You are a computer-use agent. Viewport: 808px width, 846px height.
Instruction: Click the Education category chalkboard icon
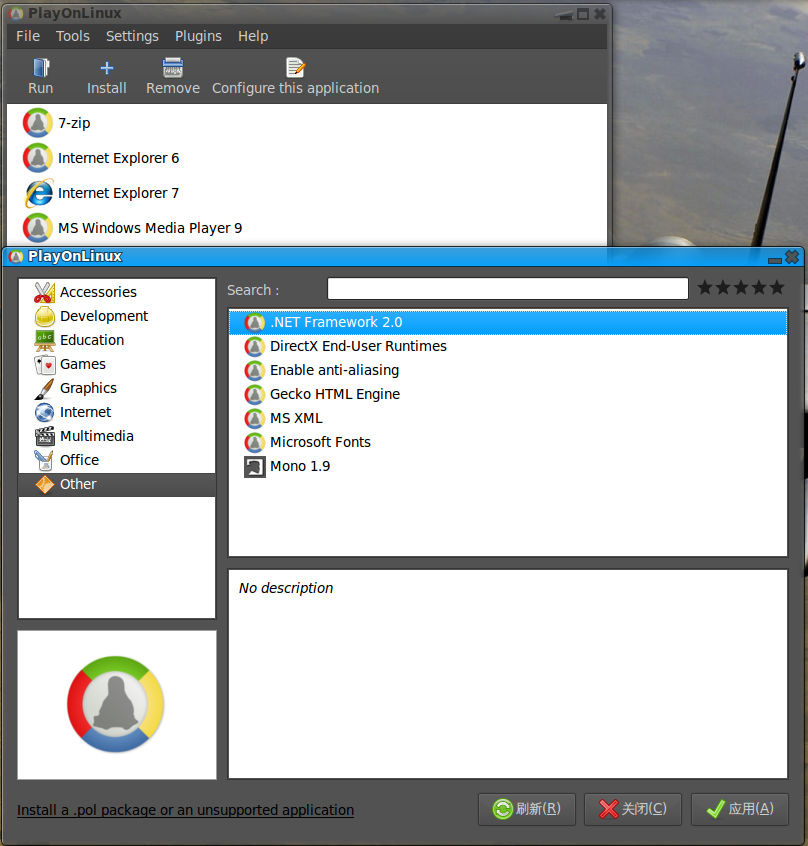coord(44,340)
